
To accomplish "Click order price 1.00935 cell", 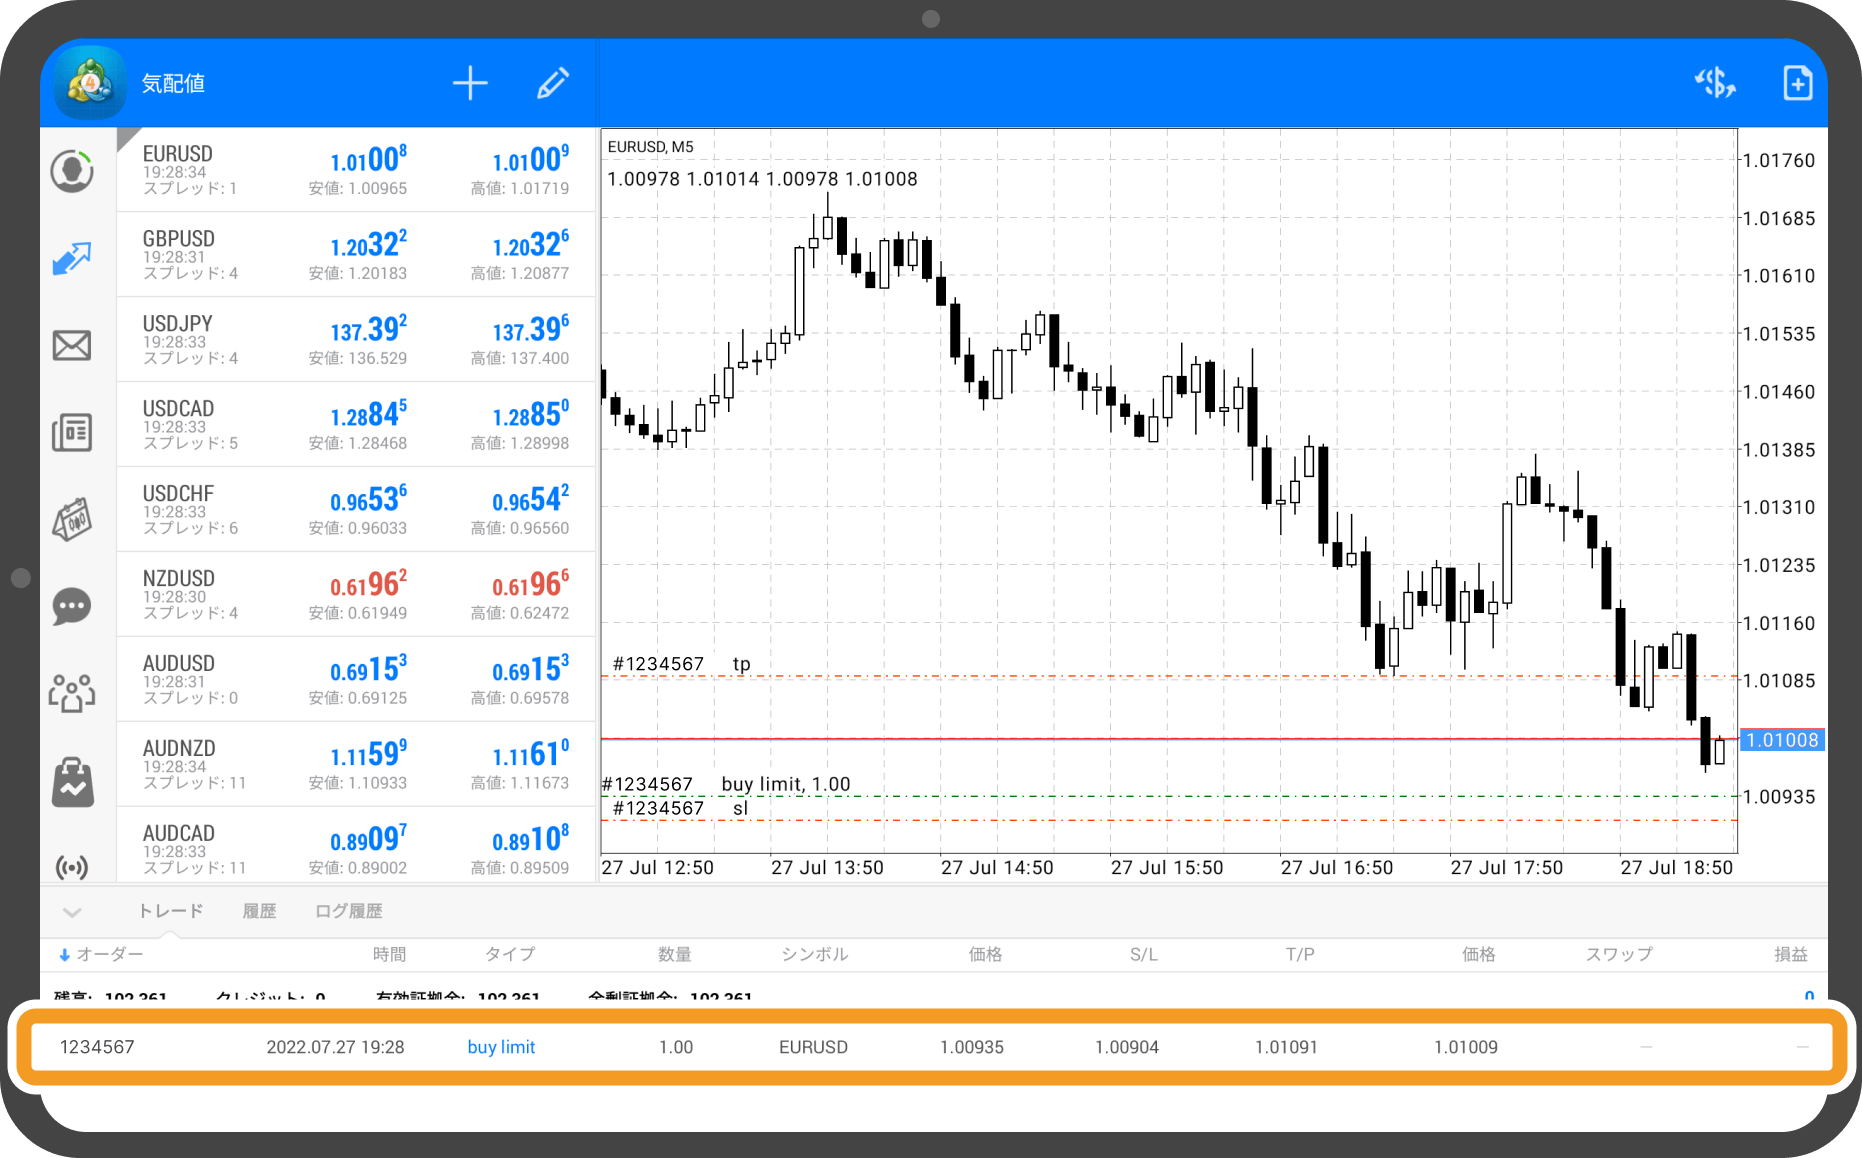I will click(x=971, y=1047).
